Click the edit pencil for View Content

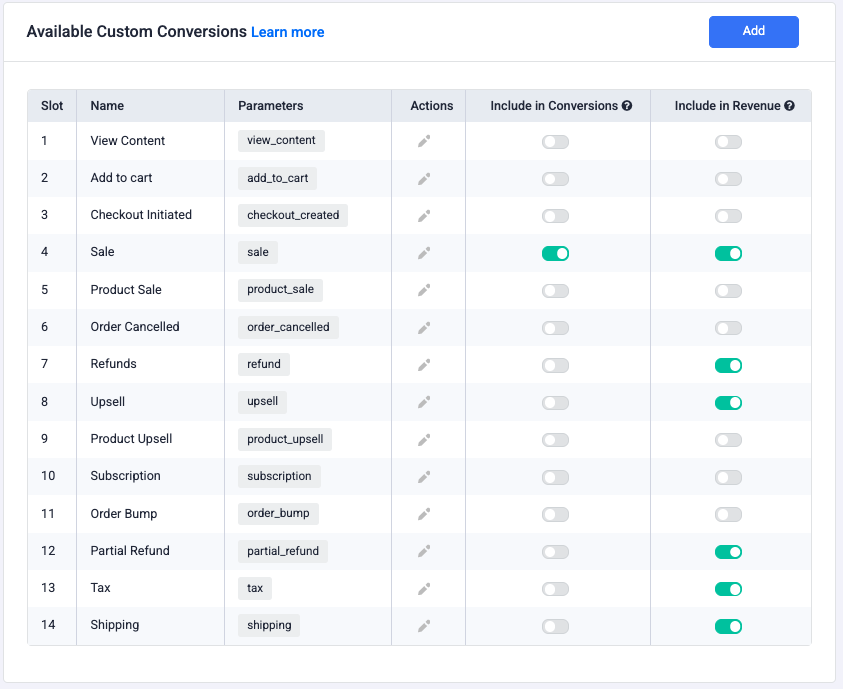coord(424,142)
